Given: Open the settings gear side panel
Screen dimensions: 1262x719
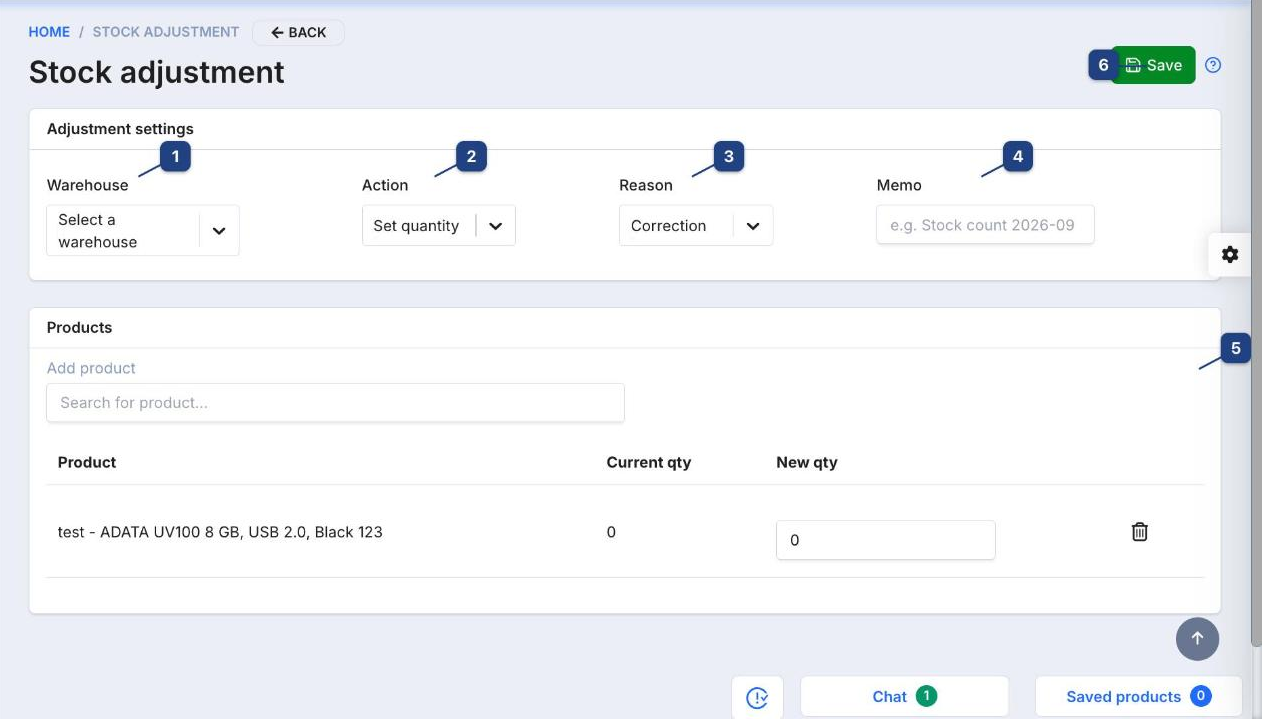Looking at the screenshot, I should [x=1230, y=254].
